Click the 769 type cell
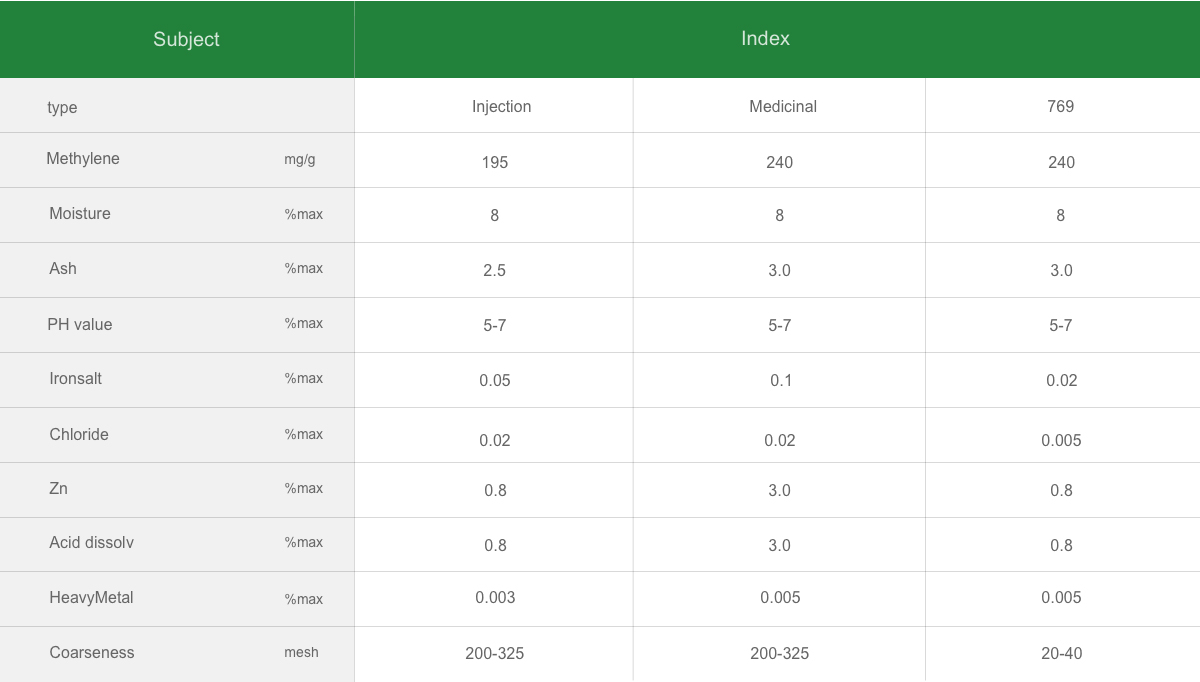The height and width of the screenshot is (682, 1200). click(x=1060, y=107)
